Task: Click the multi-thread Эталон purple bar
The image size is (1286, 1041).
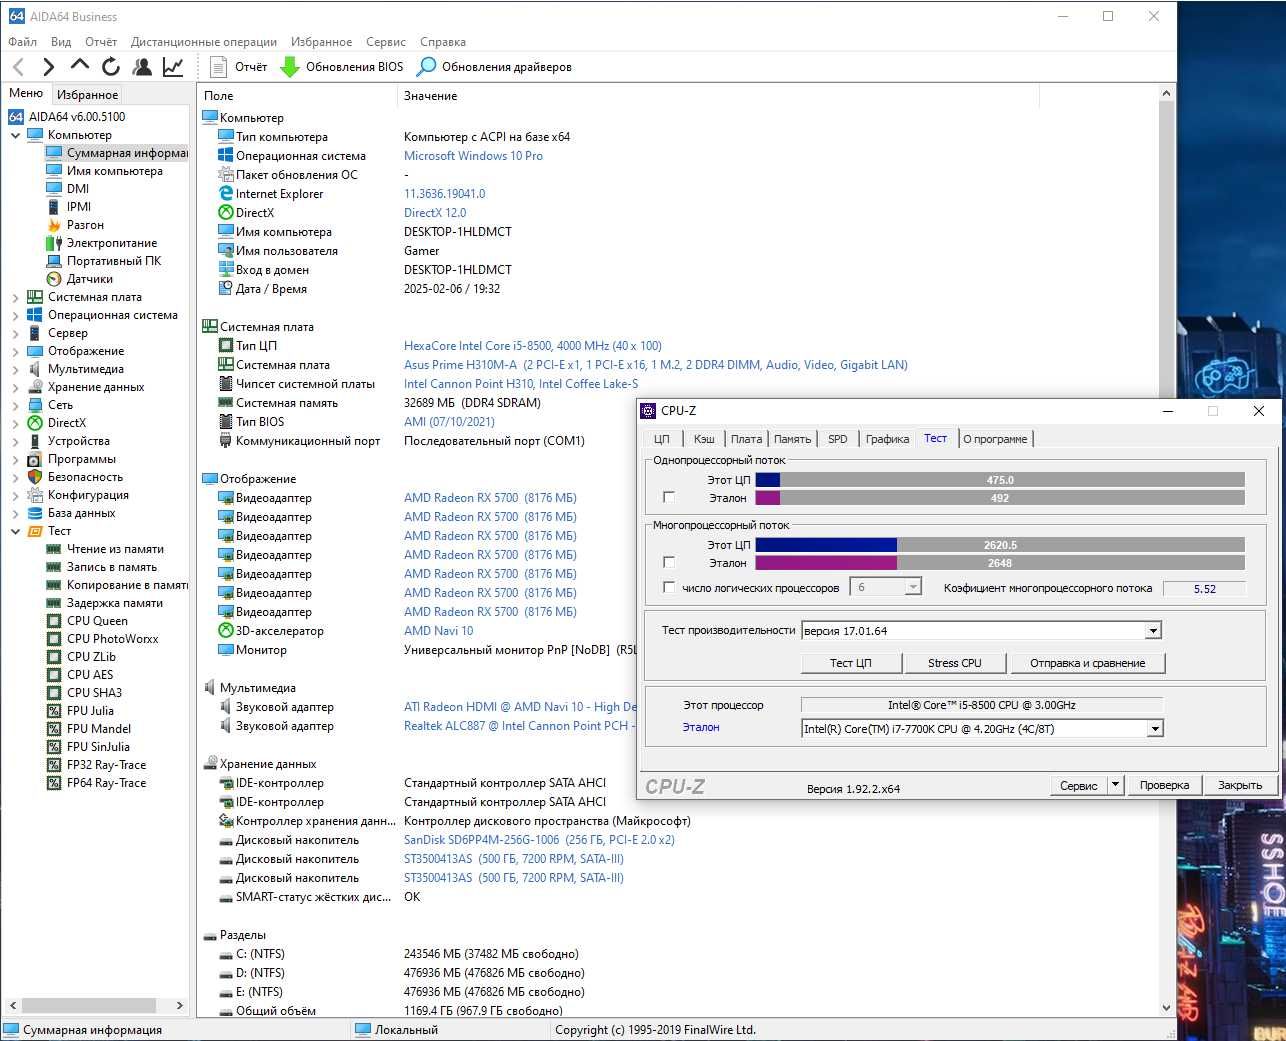Action: tap(1000, 563)
